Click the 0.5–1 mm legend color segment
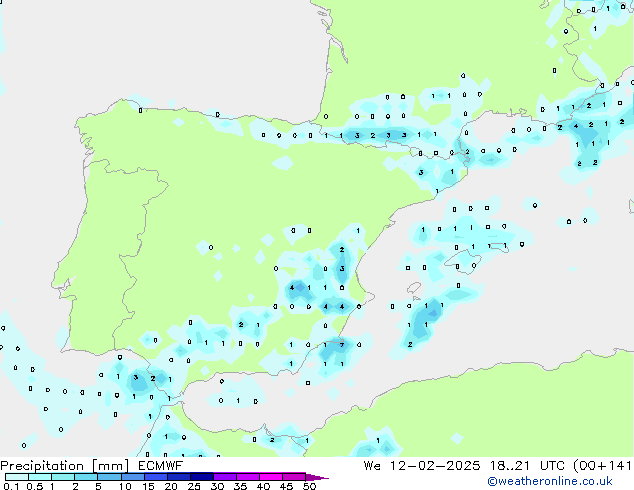This screenshot has height=490, width=634. pyautogui.click(x=40, y=477)
